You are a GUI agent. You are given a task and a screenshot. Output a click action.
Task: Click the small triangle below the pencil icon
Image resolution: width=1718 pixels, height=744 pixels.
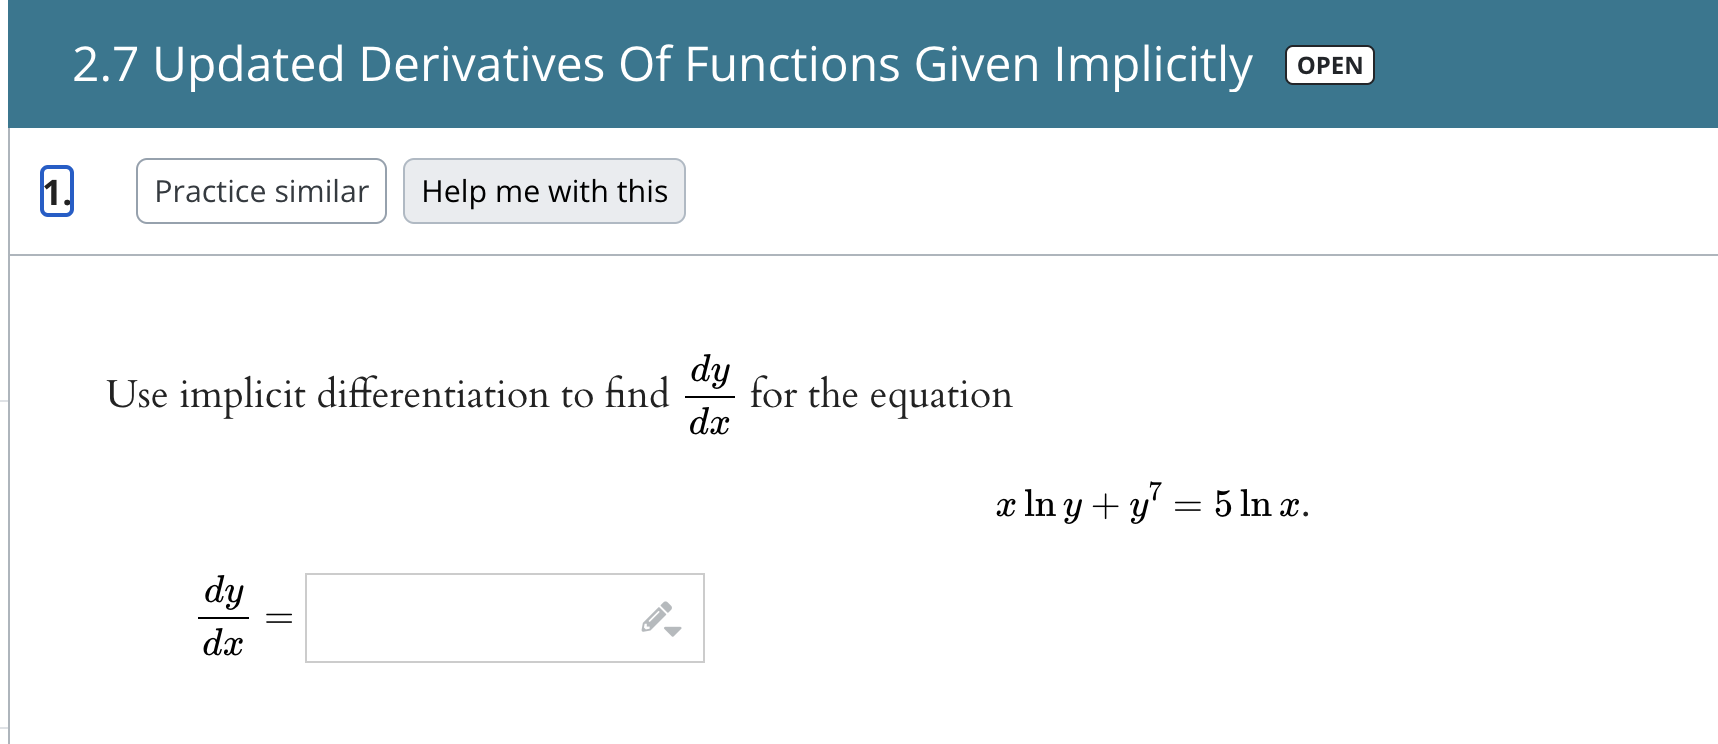click(x=674, y=632)
